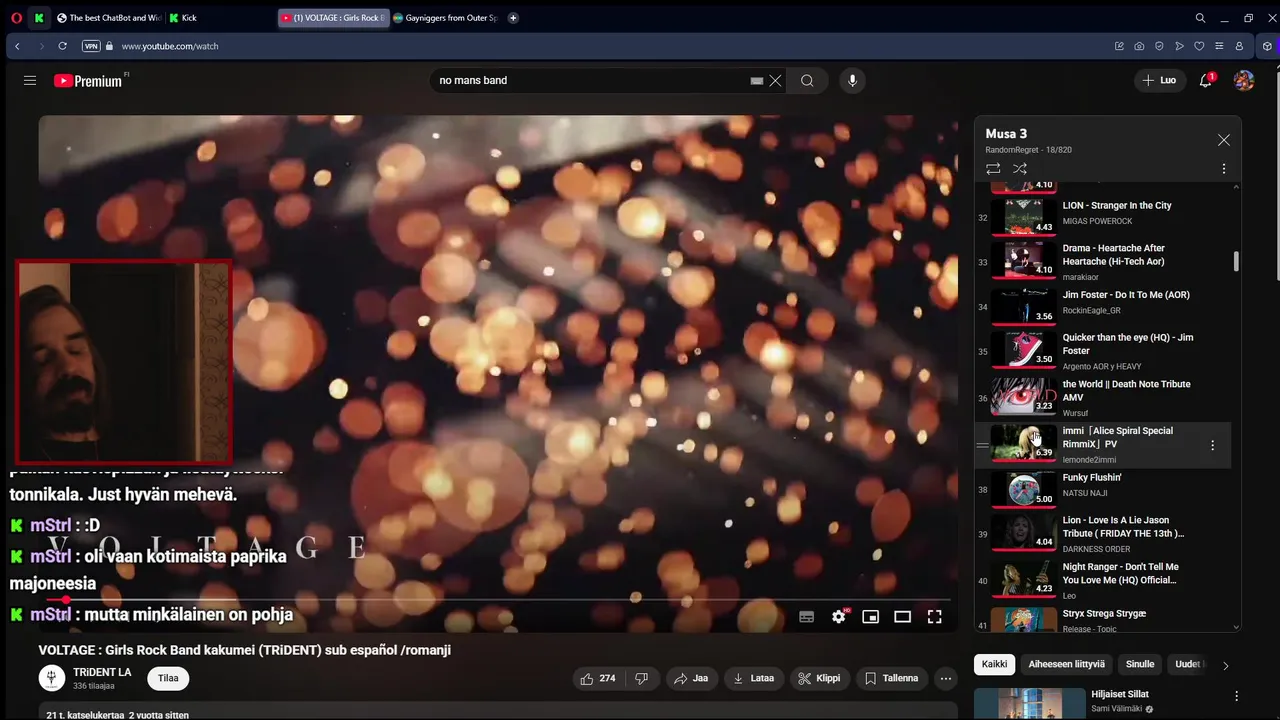Open options for Hiljaiset Sillat recommendation
This screenshot has width=1280, height=720.
1236,696
